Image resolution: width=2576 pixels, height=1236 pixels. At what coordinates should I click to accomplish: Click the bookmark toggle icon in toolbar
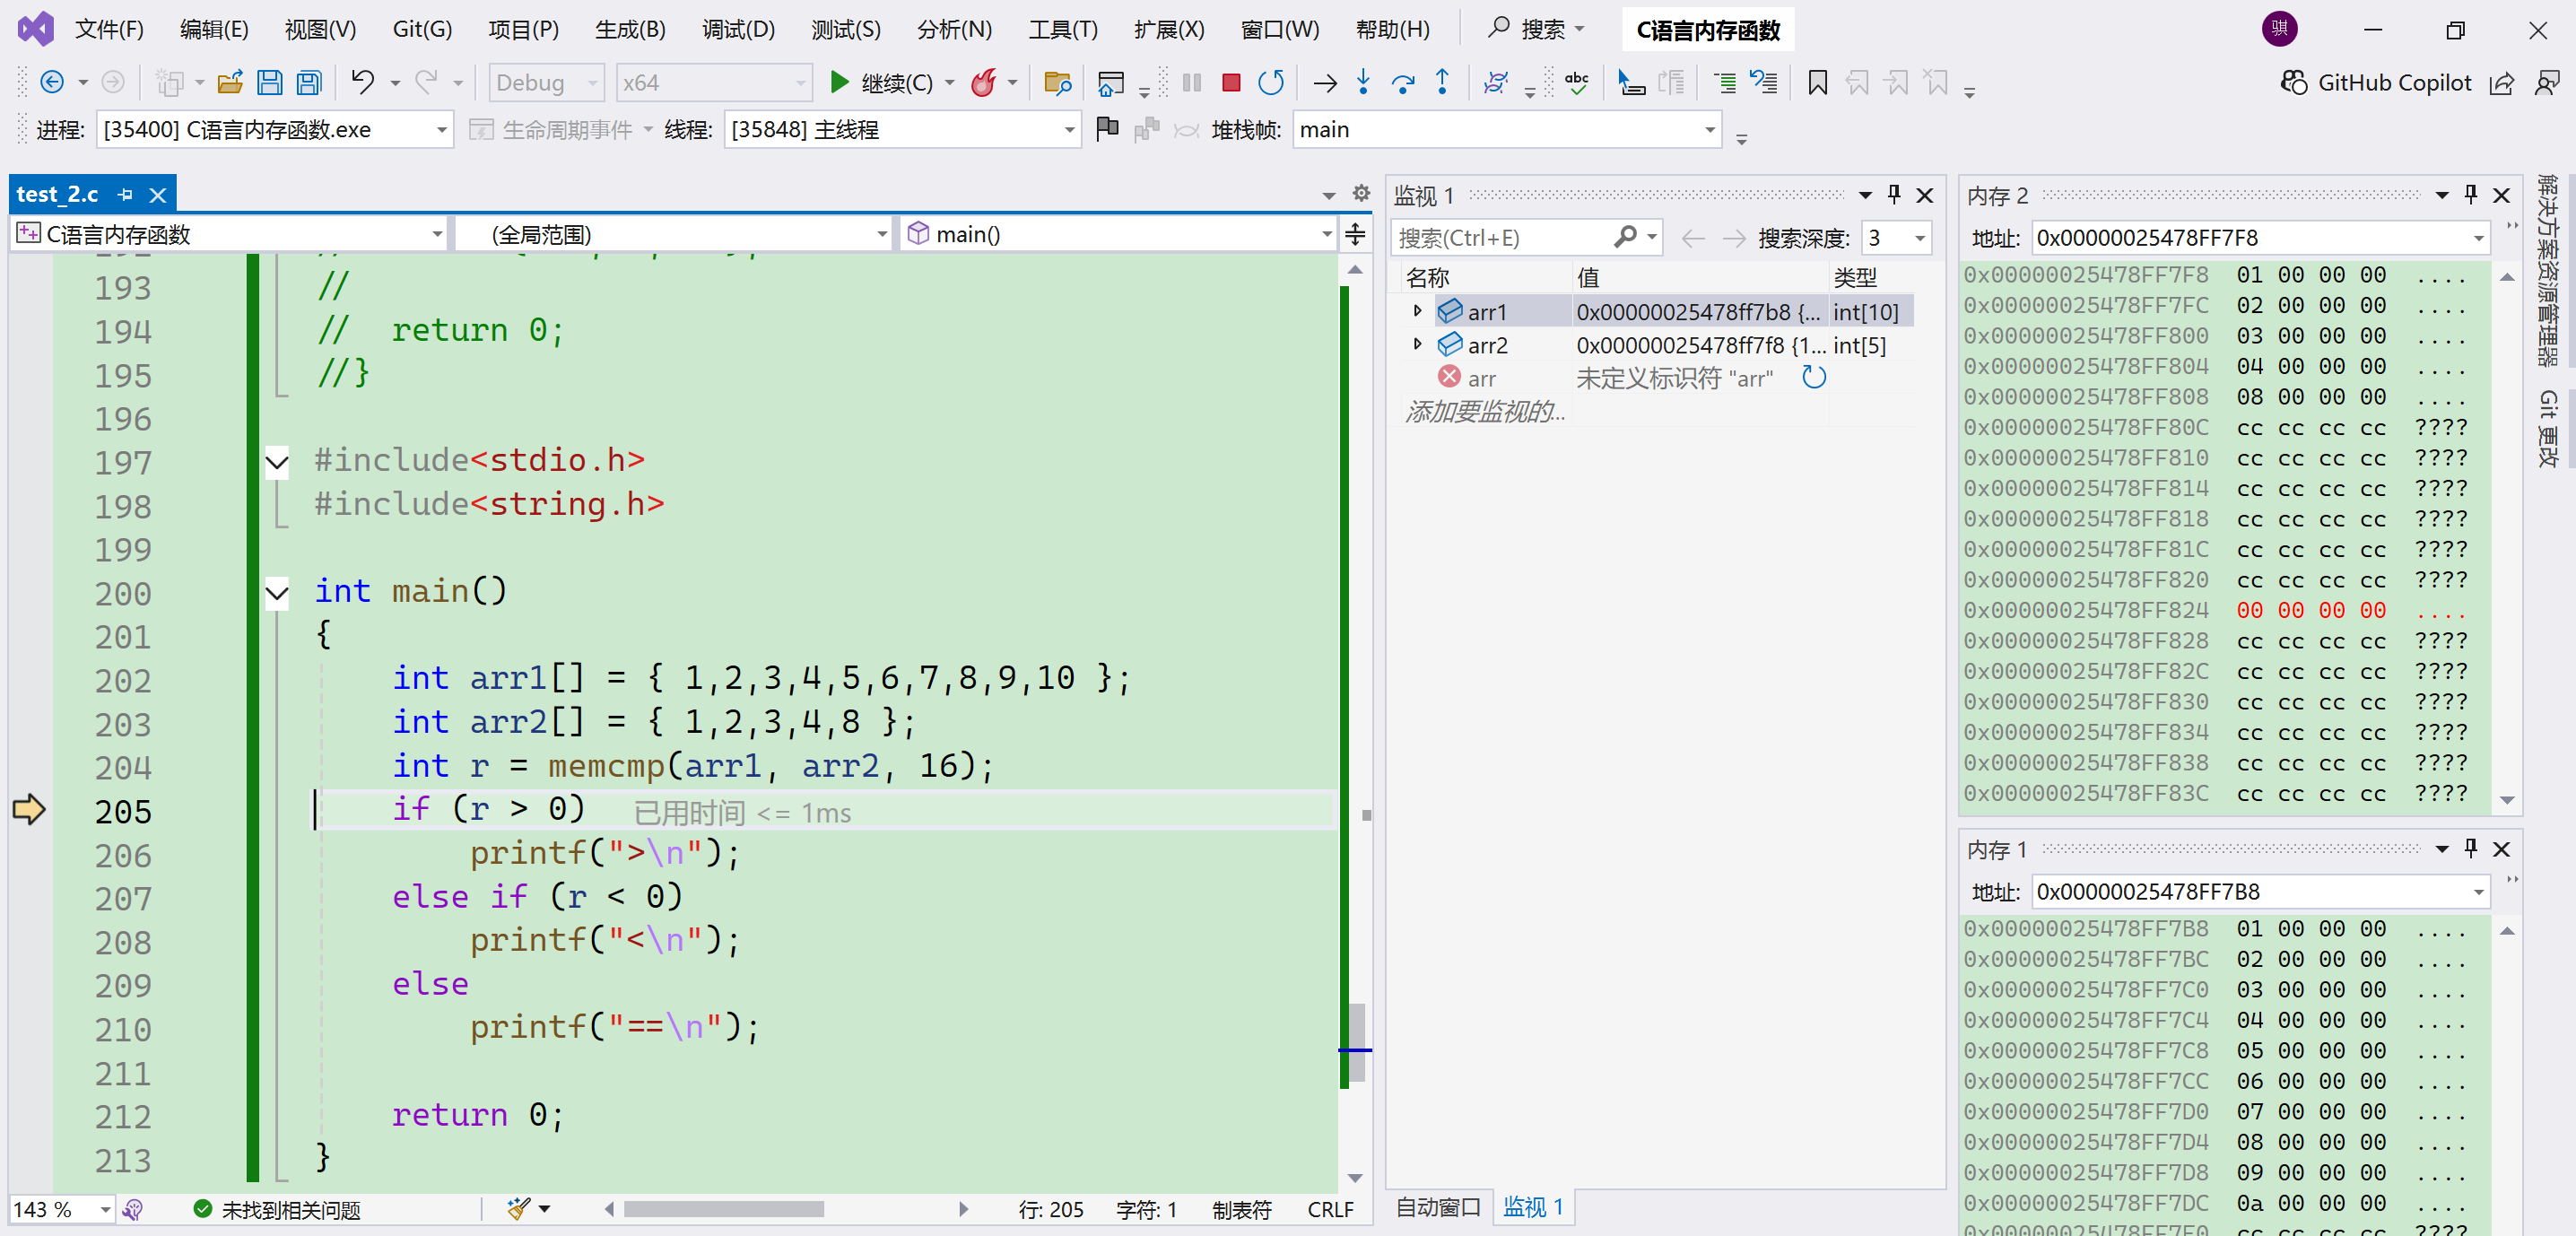click(1817, 83)
